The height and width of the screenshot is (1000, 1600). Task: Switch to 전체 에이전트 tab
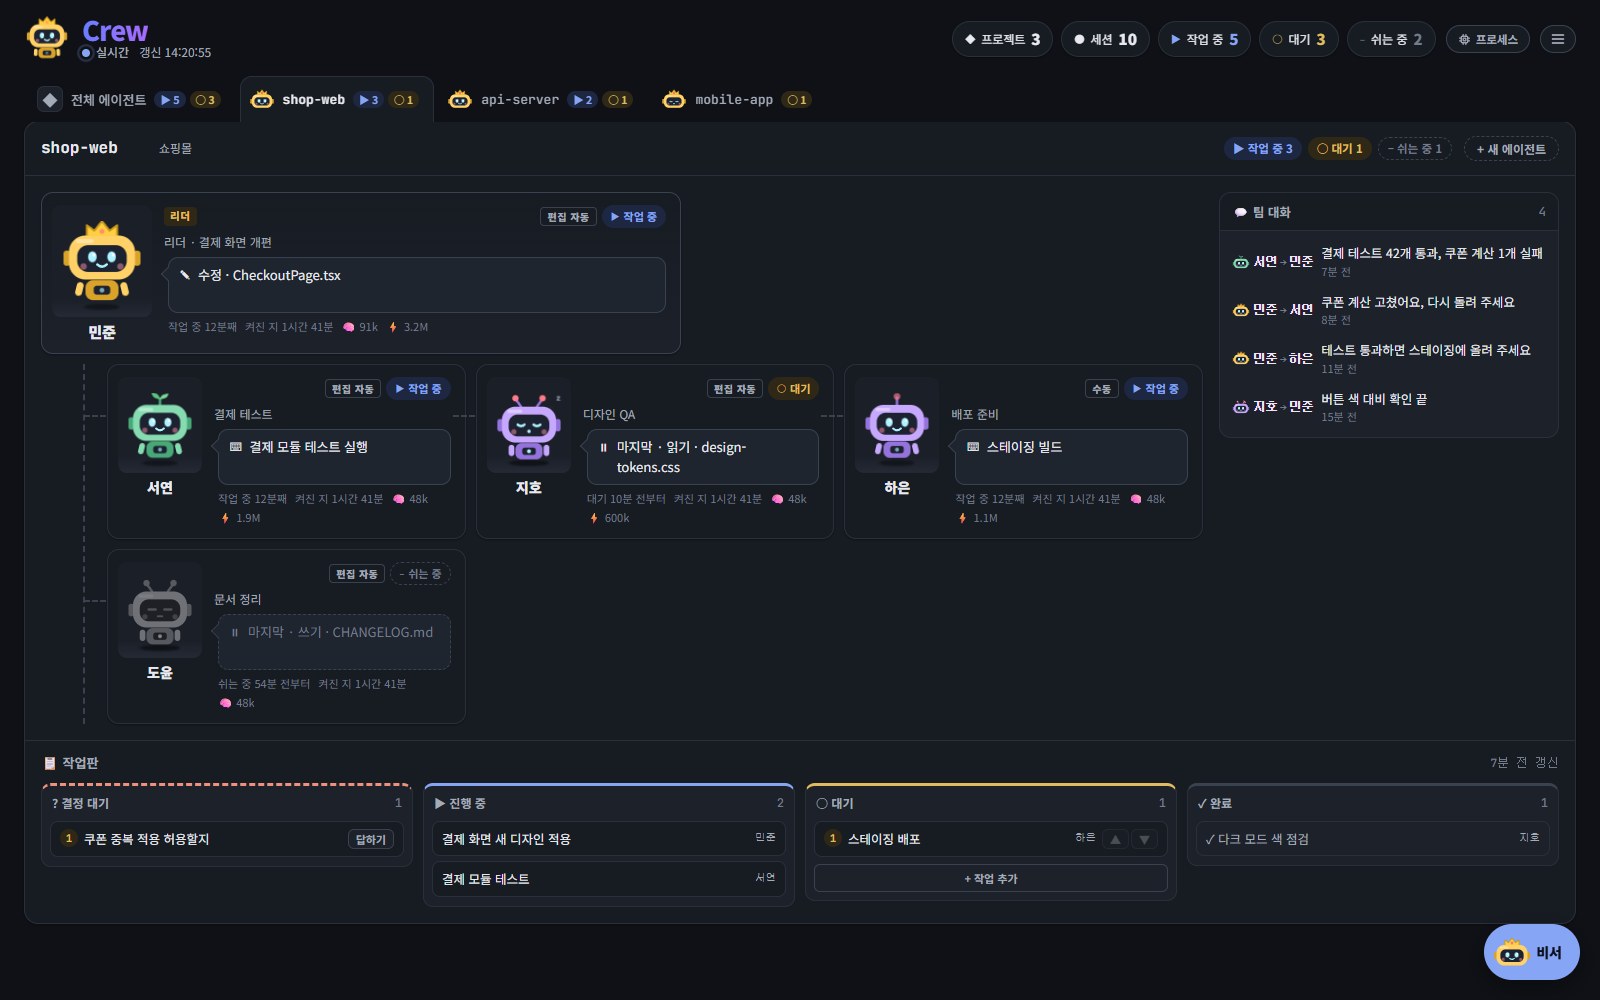point(128,100)
